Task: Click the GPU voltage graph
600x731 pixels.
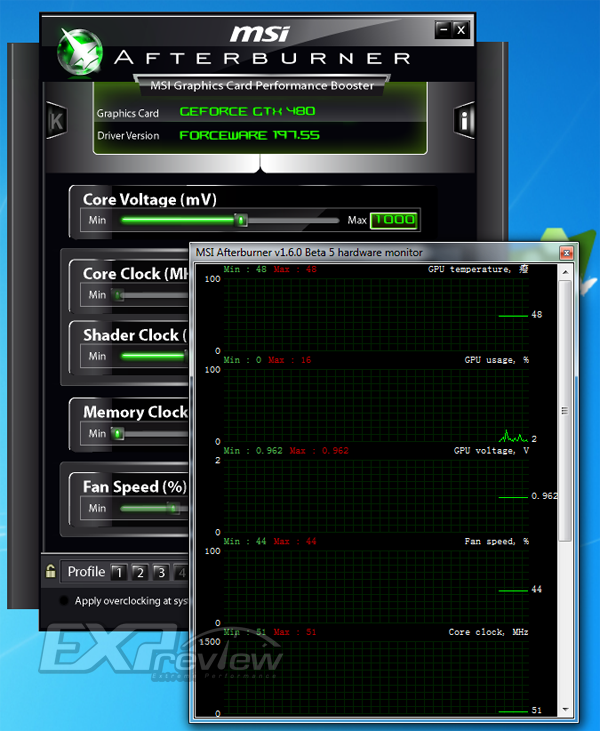Action: [x=376, y=496]
